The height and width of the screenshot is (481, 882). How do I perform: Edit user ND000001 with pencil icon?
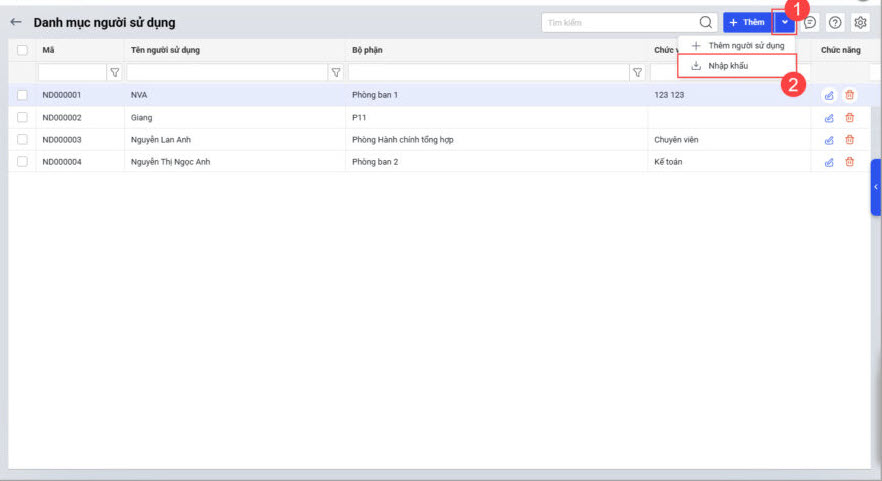[828, 95]
